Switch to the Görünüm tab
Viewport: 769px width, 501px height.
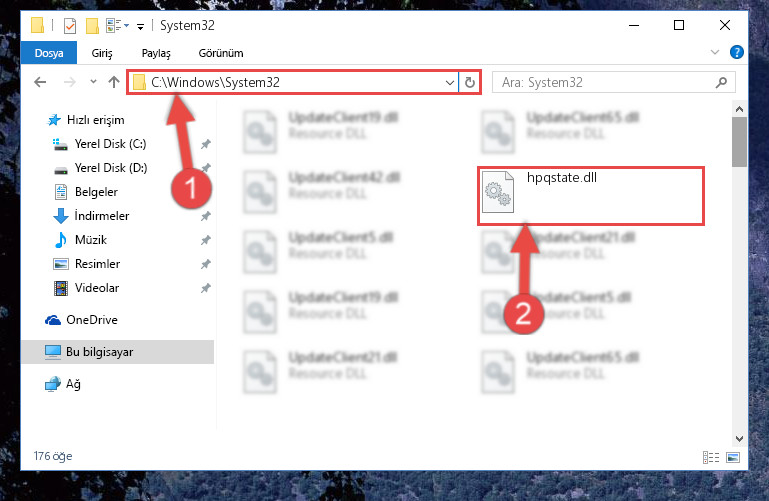221,53
